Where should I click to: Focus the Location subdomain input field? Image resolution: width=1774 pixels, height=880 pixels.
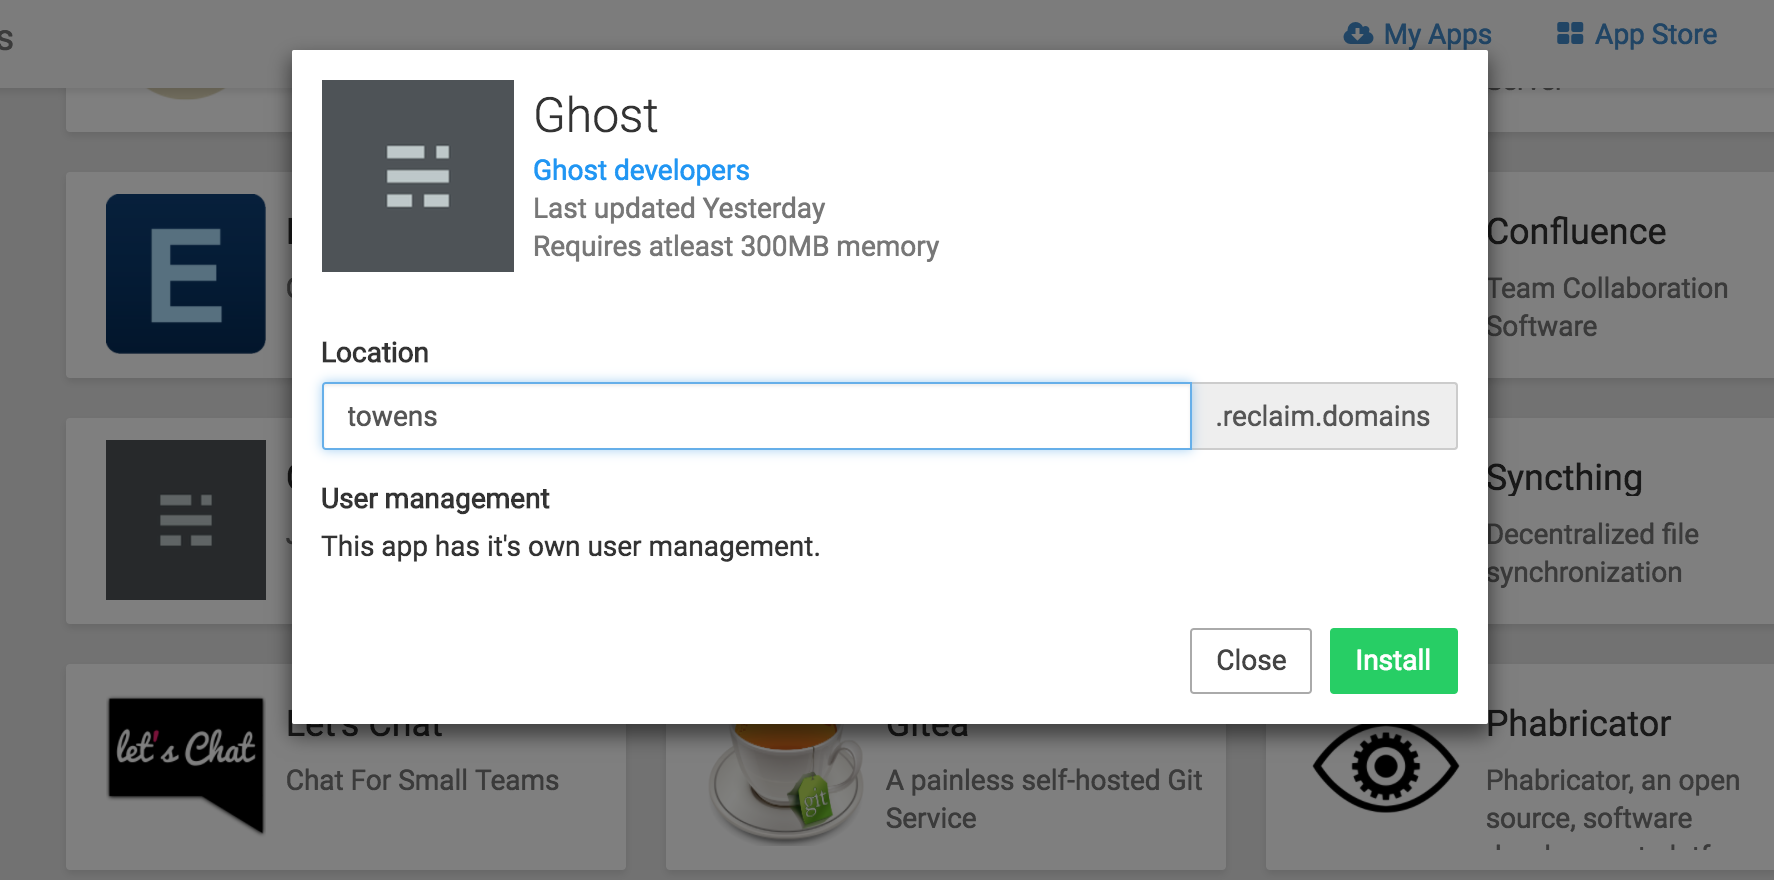coord(756,416)
